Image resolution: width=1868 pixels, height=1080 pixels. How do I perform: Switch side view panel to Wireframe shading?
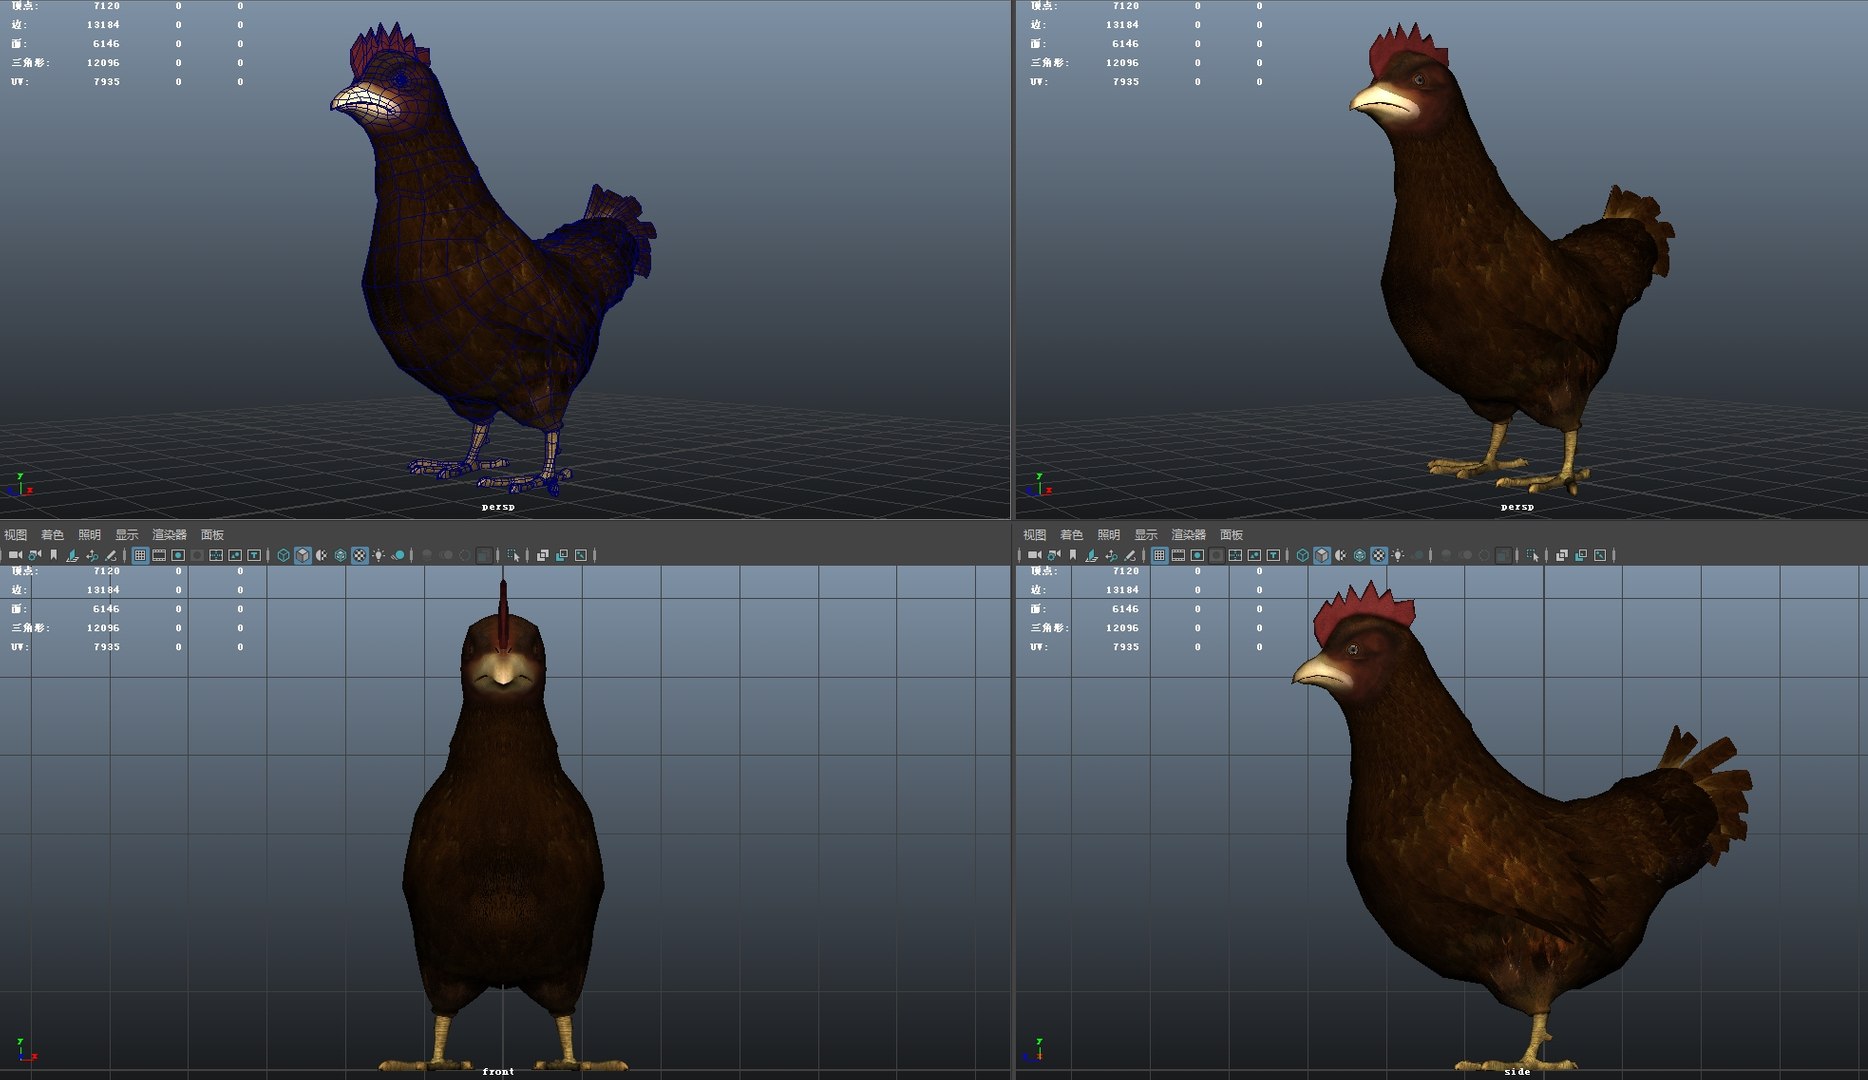(x=1303, y=555)
